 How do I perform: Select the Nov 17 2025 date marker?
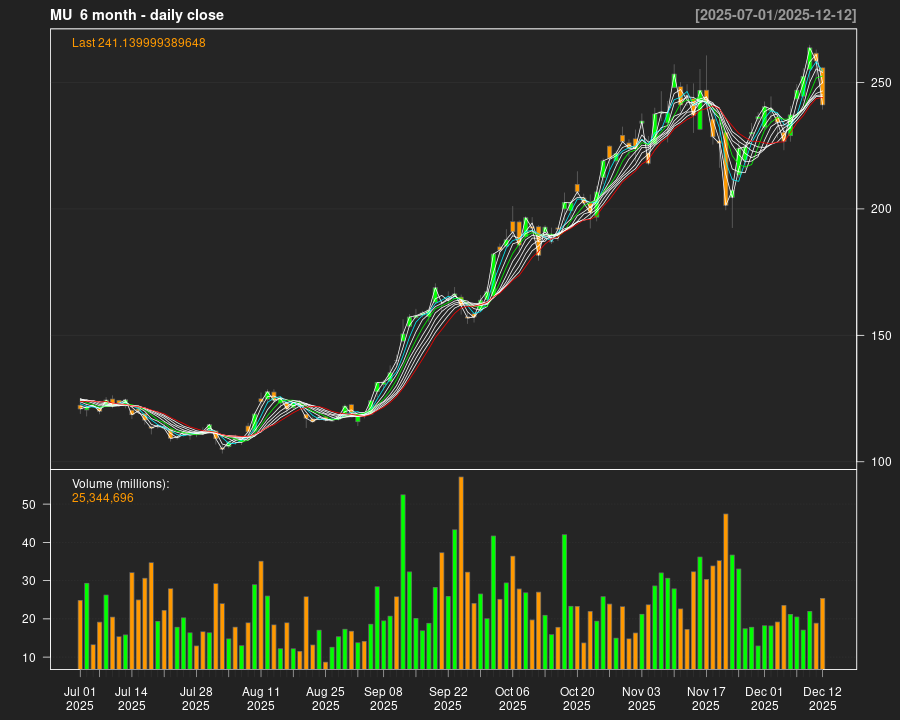[706, 698]
